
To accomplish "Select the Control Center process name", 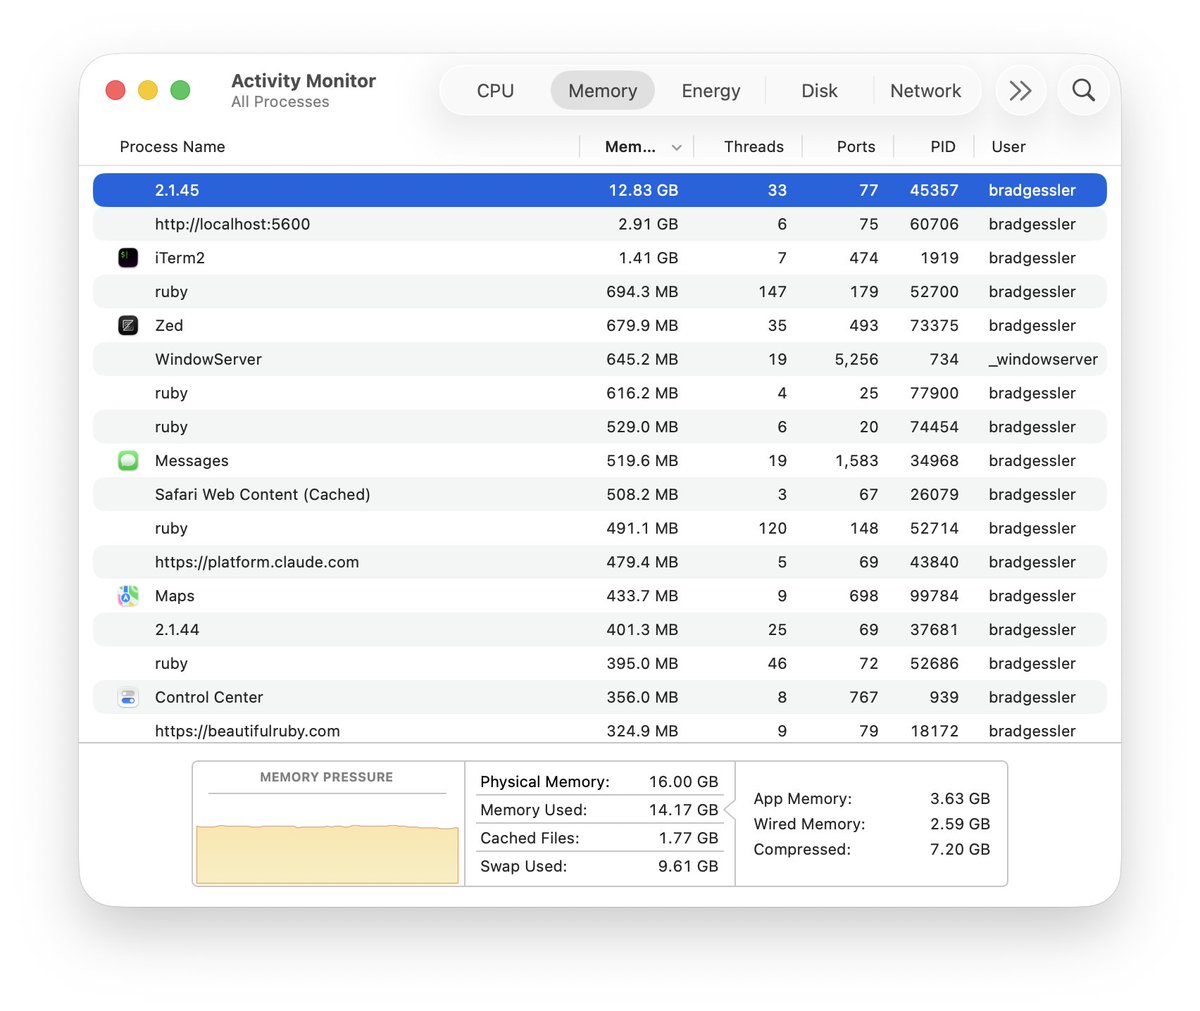I will click(x=209, y=697).
